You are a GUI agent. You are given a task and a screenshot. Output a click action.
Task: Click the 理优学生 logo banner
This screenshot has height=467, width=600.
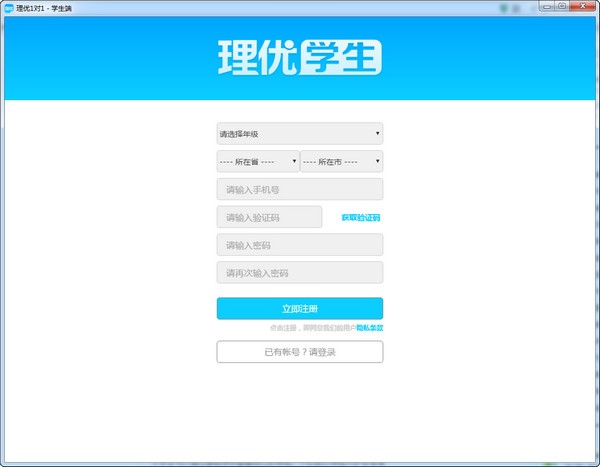click(x=300, y=57)
